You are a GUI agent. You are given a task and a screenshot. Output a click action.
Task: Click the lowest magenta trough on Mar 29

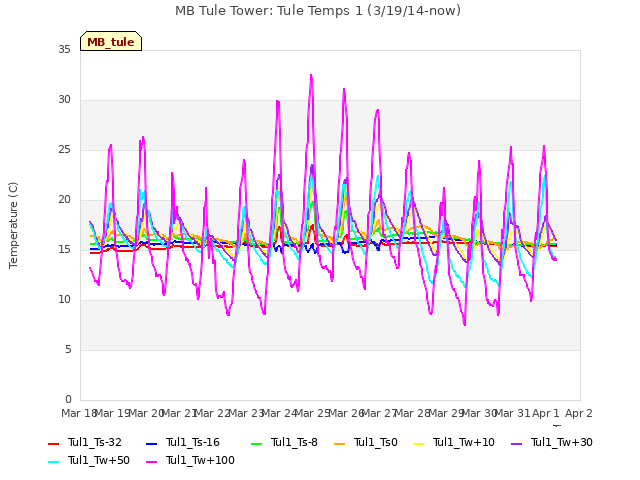click(x=464, y=324)
